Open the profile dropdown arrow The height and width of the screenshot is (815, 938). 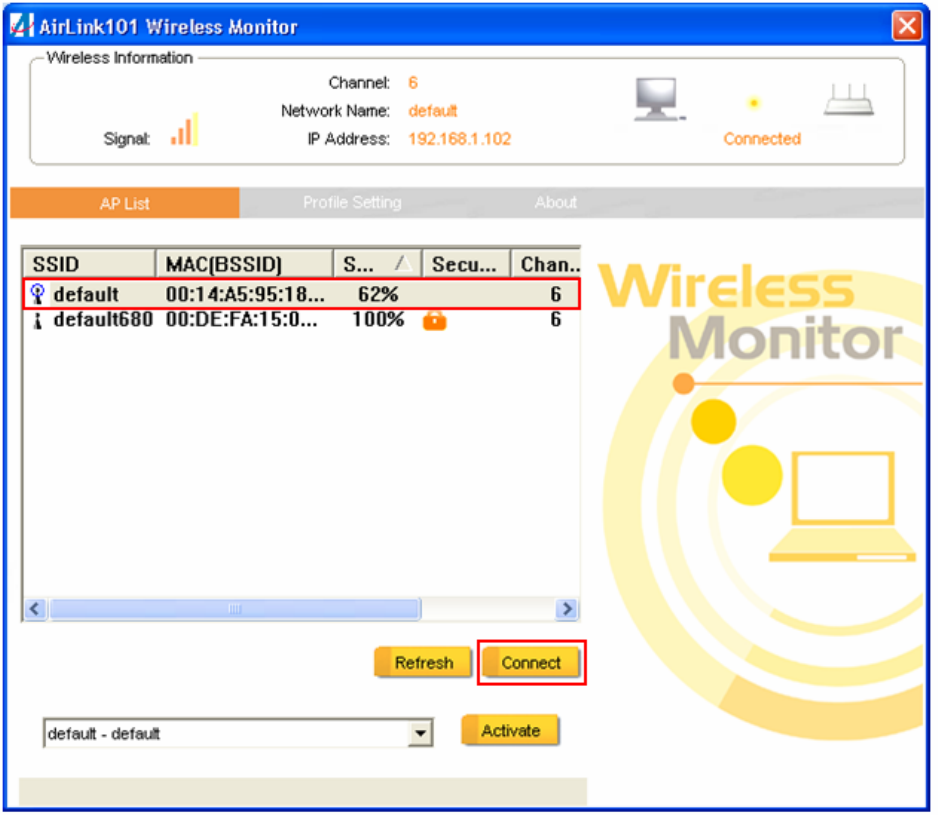pyautogui.click(x=421, y=733)
